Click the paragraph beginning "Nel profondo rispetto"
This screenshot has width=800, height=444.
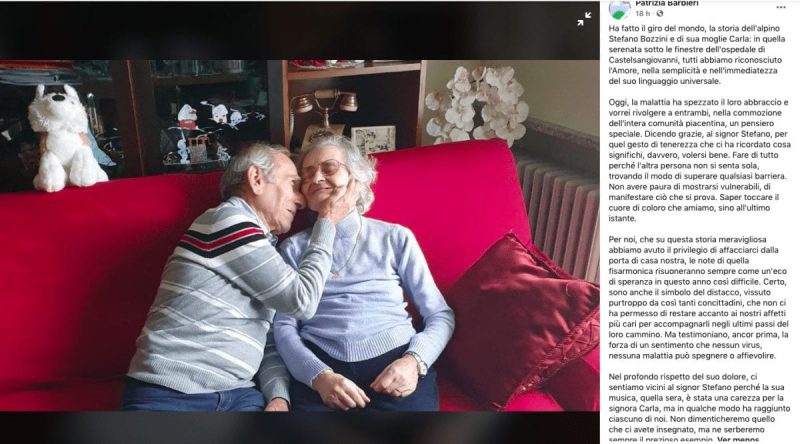point(699,408)
